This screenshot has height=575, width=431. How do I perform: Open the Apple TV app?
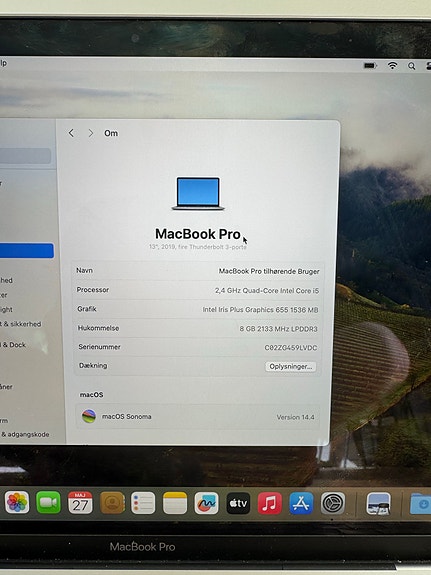[238, 503]
